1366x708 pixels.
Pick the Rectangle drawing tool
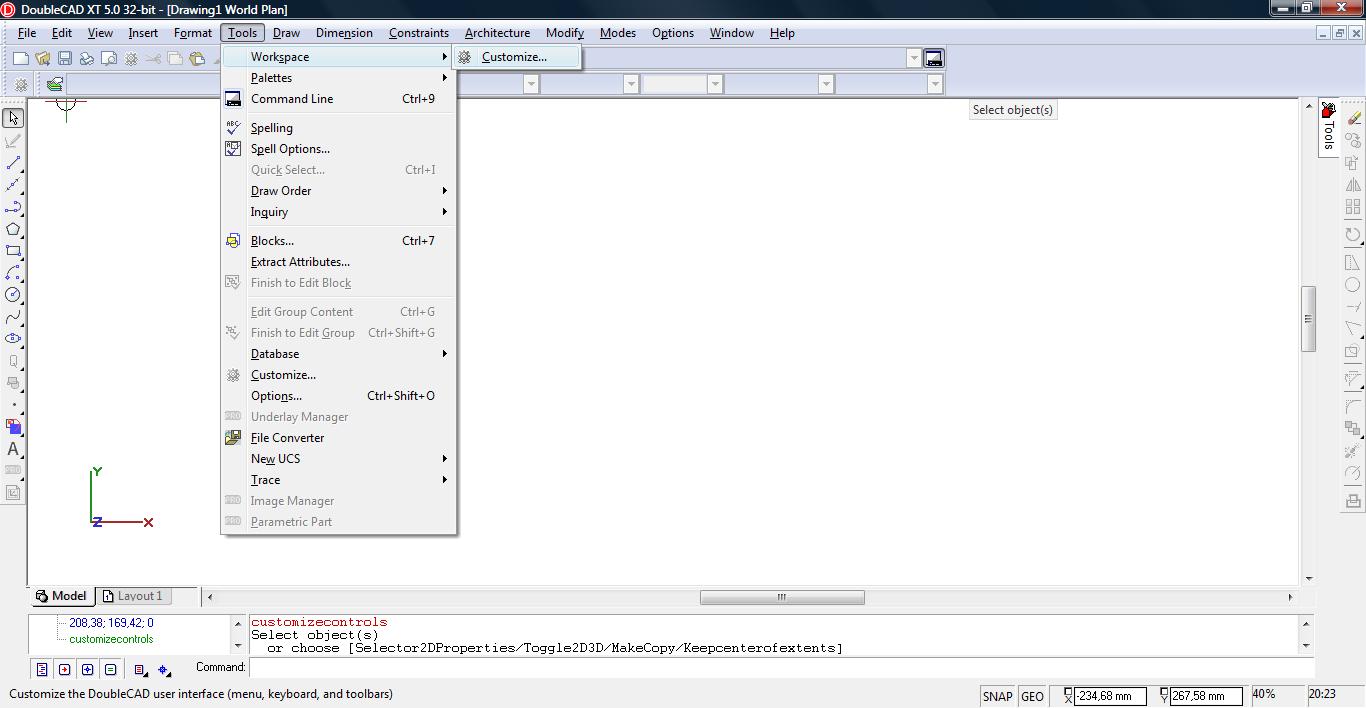coord(13,251)
